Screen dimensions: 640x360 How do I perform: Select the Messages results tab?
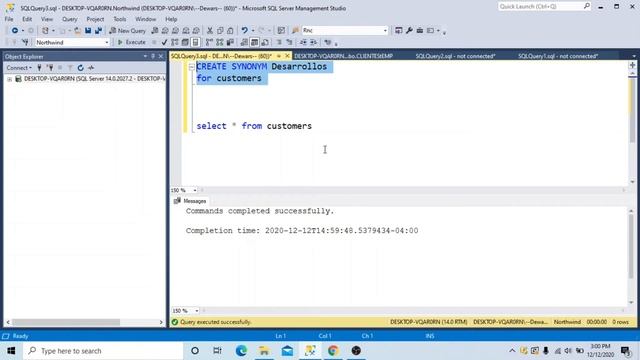190,201
